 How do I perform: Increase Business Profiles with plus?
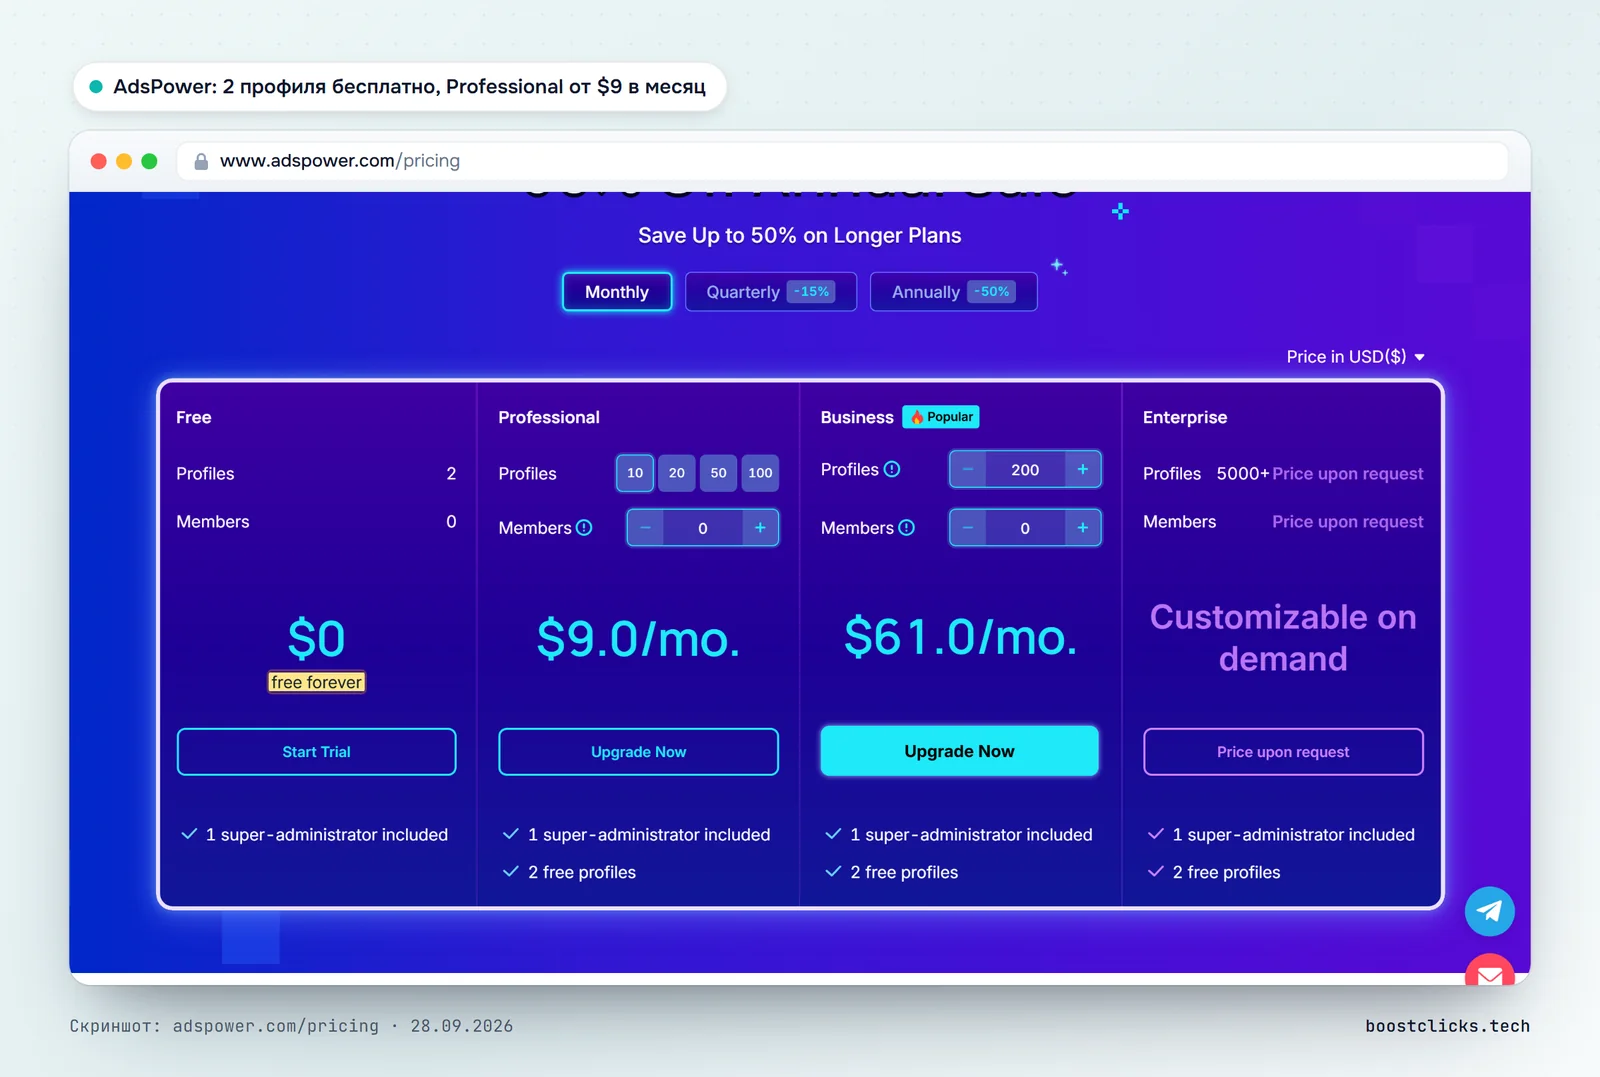1082,469
